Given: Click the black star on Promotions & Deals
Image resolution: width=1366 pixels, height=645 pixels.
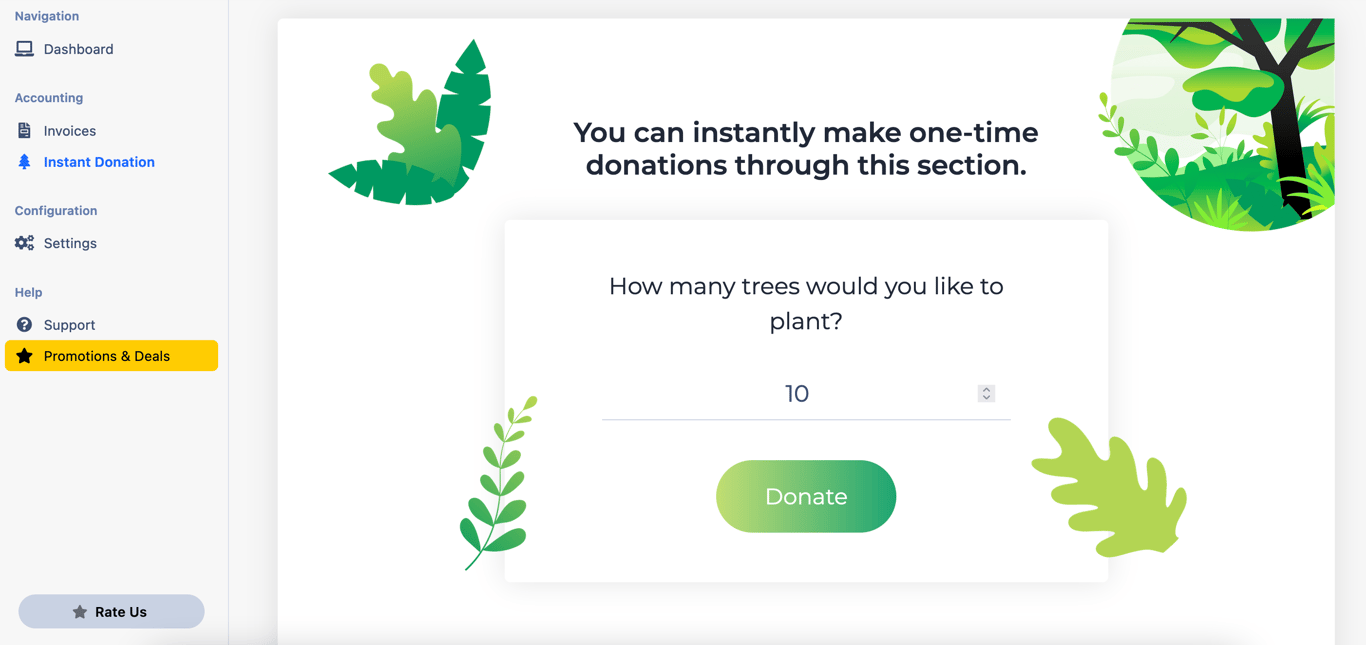Looking at the screenshot, I should click(x=24, y=356).
